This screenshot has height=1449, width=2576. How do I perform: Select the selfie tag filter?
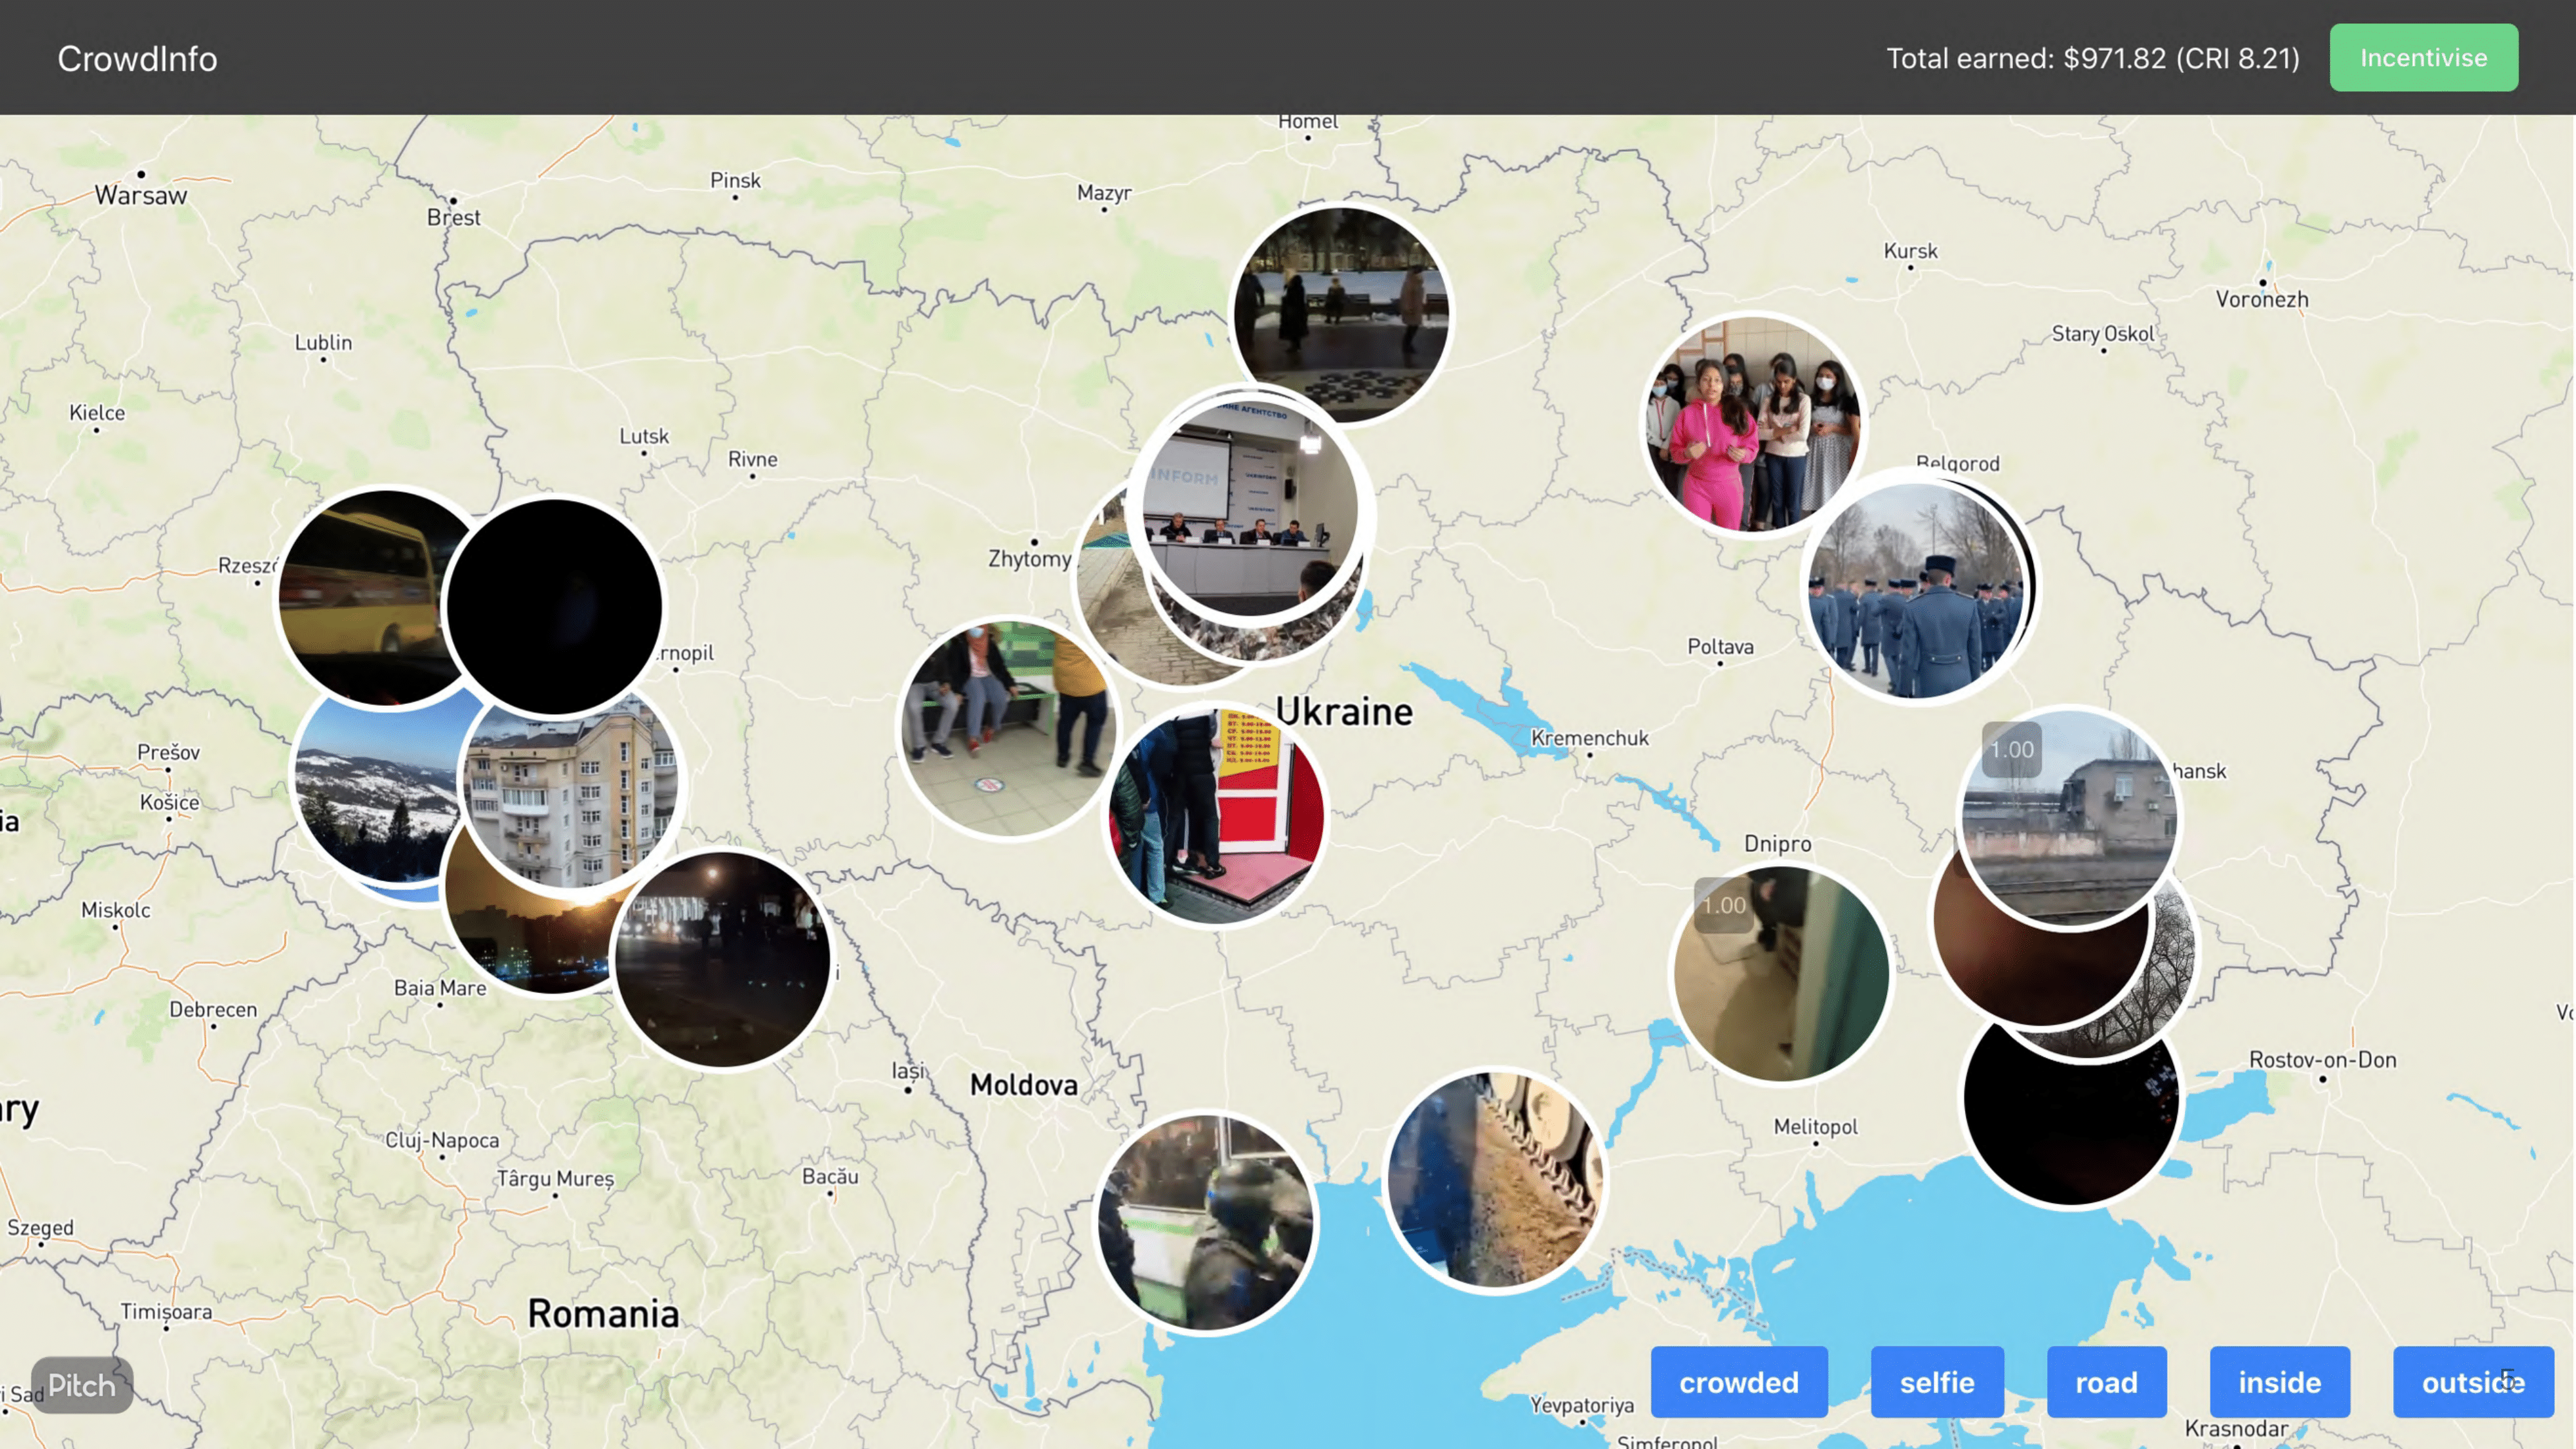(1936, 1382)
